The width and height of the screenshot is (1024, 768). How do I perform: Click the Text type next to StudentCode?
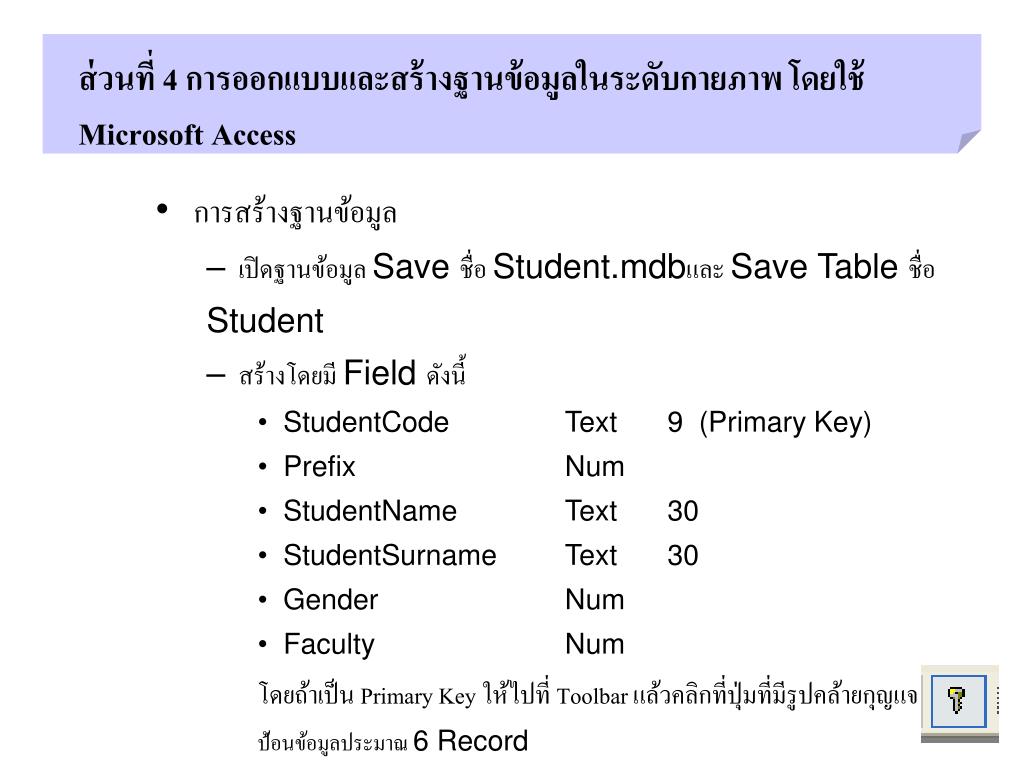tap(590, 422)
